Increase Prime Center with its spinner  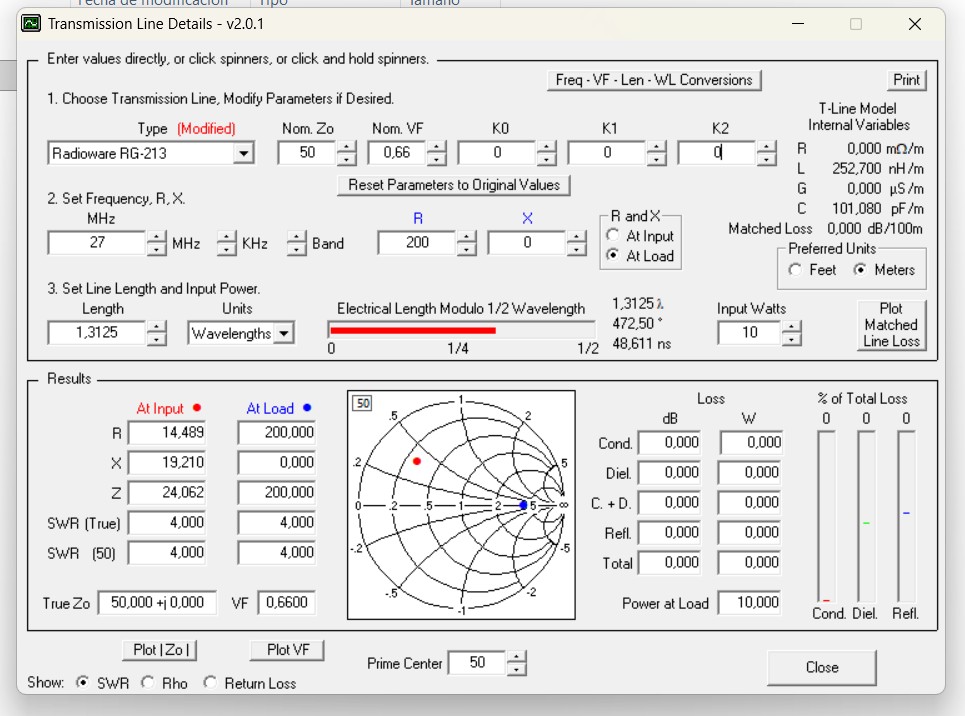pos(516,657)
